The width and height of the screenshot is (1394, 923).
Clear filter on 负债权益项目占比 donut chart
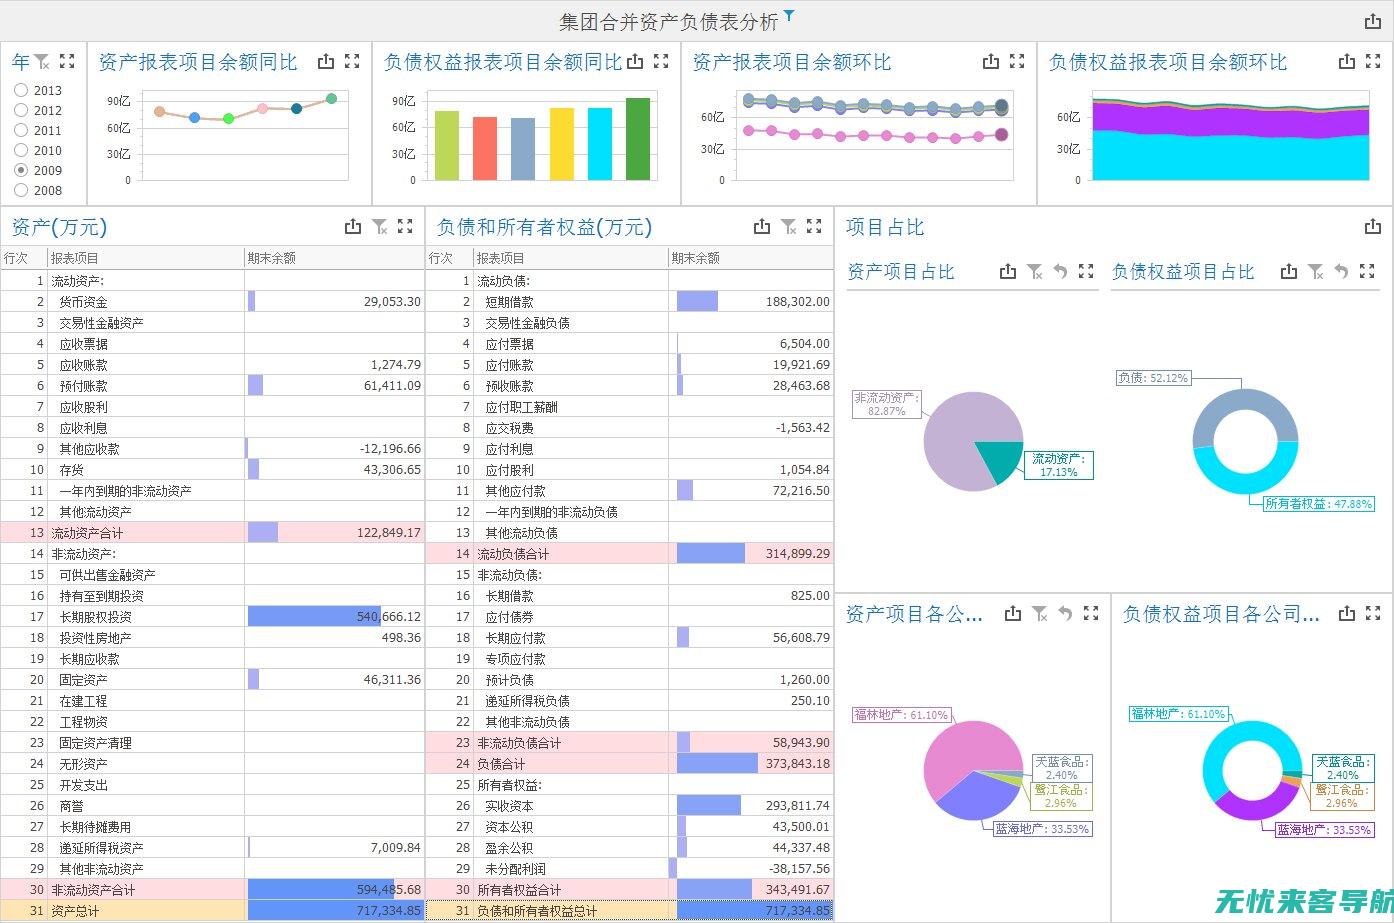coord(1316,271)
